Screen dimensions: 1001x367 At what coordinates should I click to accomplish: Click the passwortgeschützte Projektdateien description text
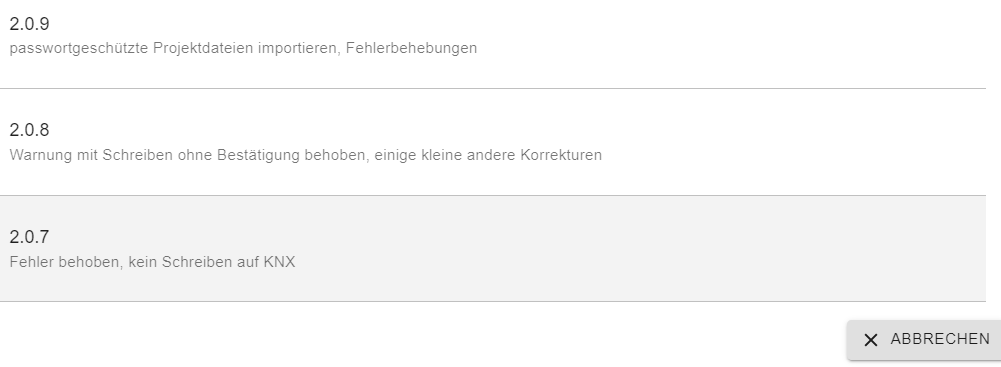243,49
